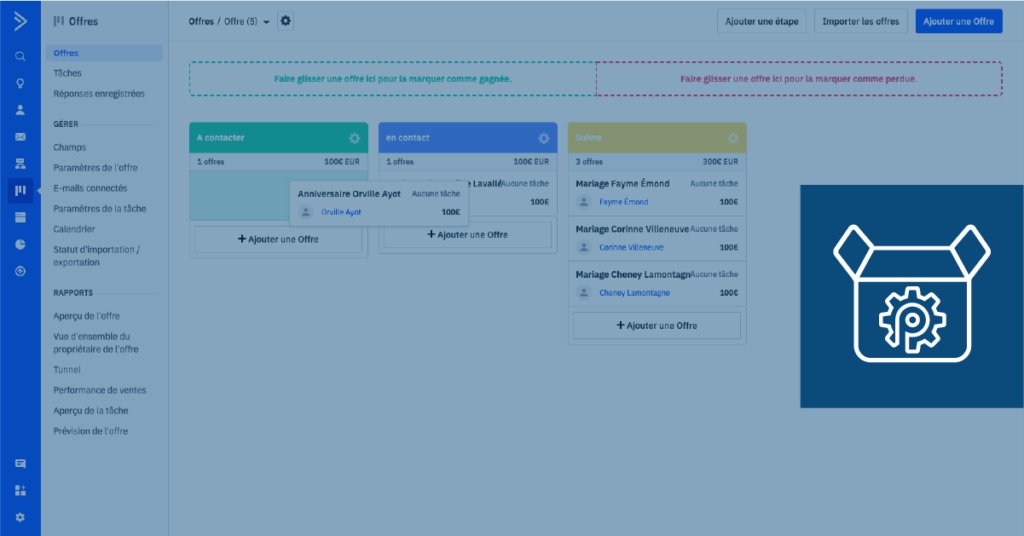Open the Mariage Cheney Lamontagne deal
1024x536 pixels.
pos(633,275)
